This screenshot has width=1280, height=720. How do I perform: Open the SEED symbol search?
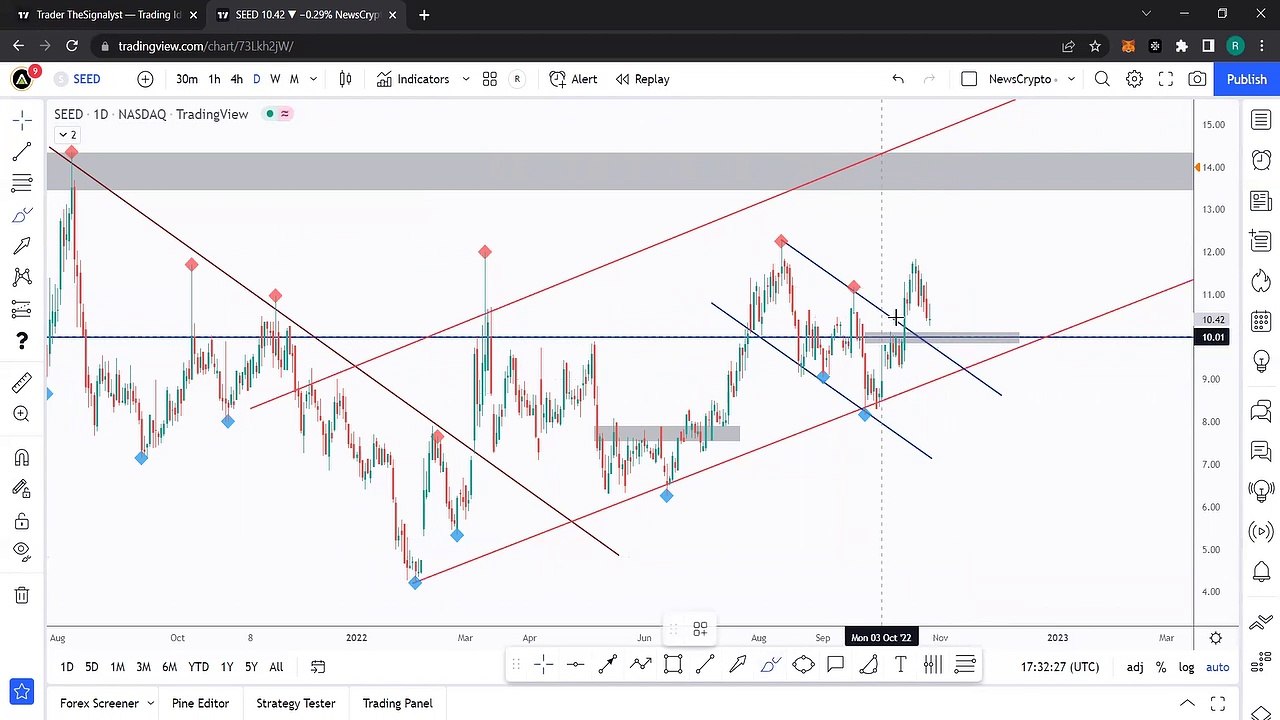point(78,79)
